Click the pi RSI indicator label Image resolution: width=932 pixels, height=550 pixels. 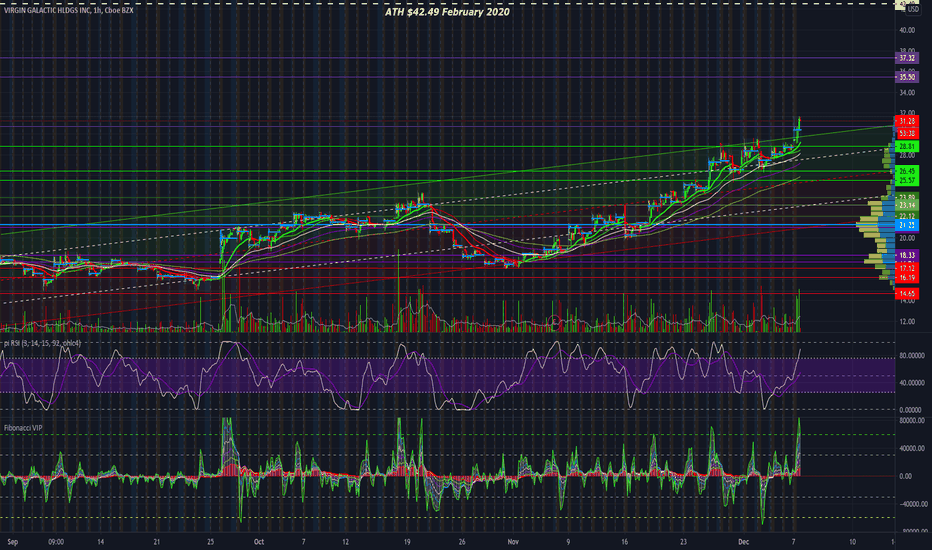coord(42,343)
